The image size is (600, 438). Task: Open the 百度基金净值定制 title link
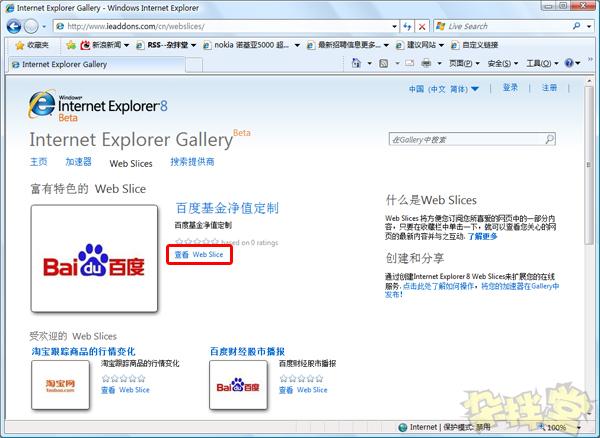(227, 208)
